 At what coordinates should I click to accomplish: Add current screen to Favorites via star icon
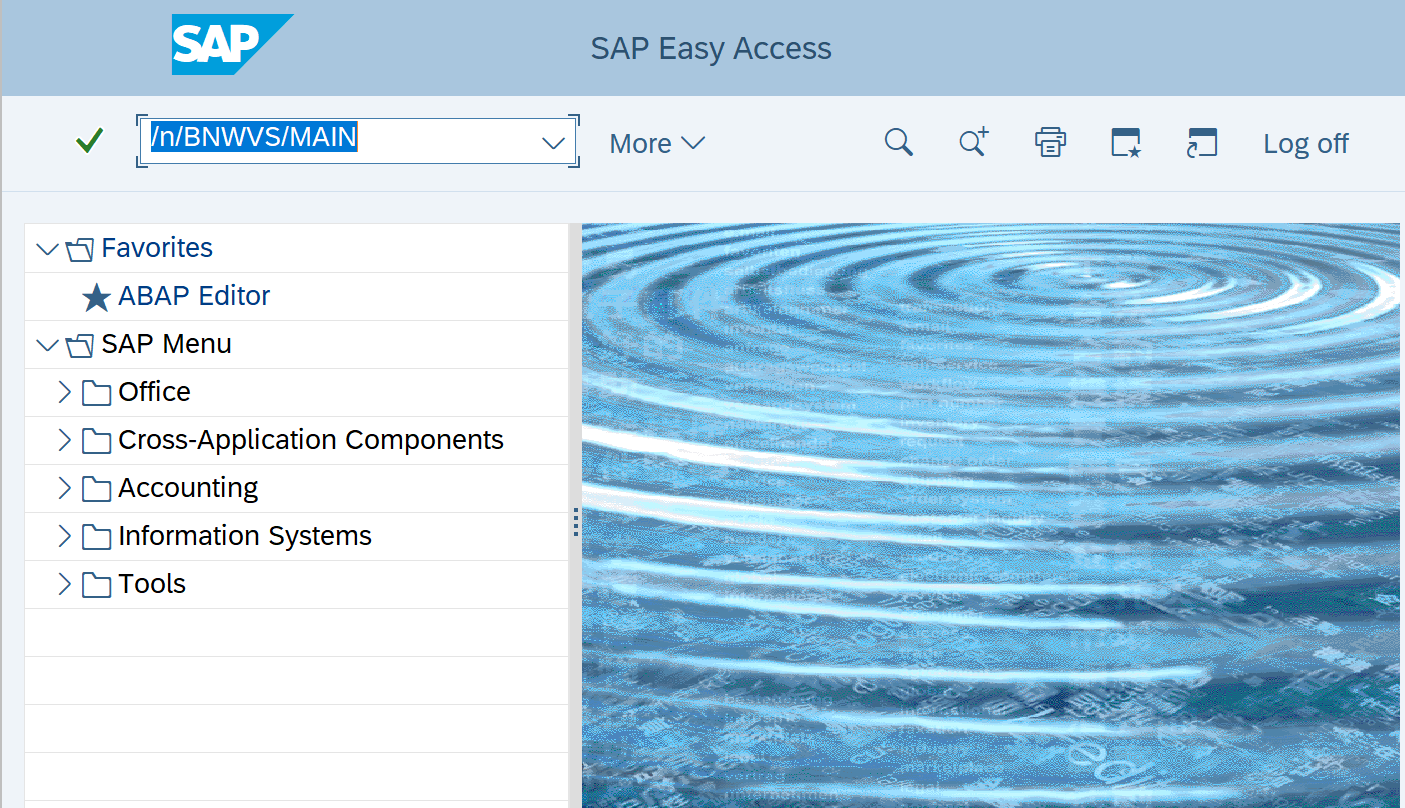[x=1124, y=142]
